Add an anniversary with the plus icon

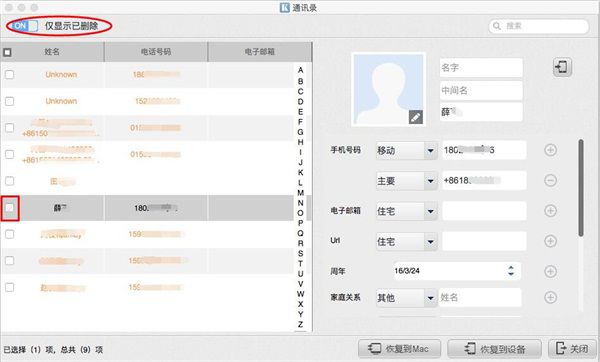pos(550,271)
